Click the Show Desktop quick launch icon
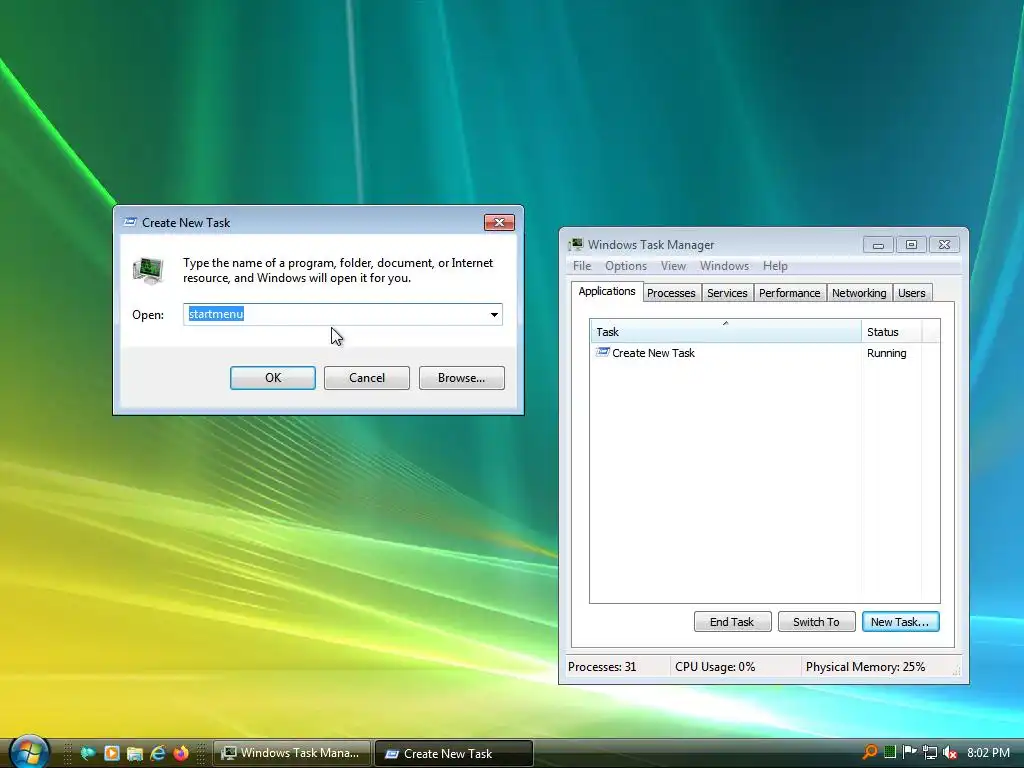The height and width of the screenshot is (768, 1024). (88, 753)
